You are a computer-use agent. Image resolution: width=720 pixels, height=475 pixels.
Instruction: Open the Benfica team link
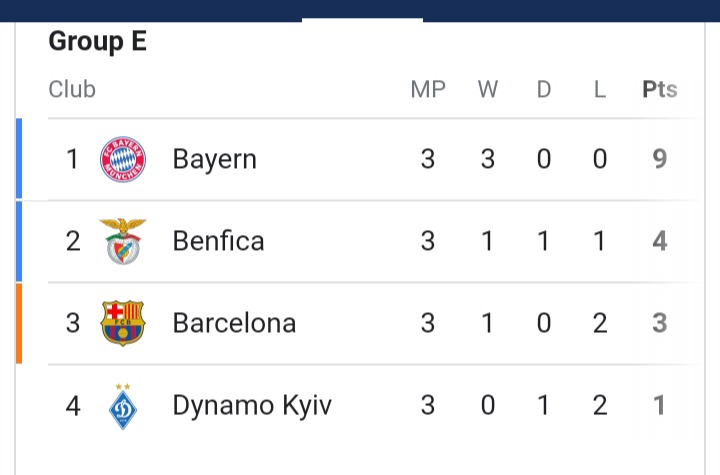[x=219, y=241]
